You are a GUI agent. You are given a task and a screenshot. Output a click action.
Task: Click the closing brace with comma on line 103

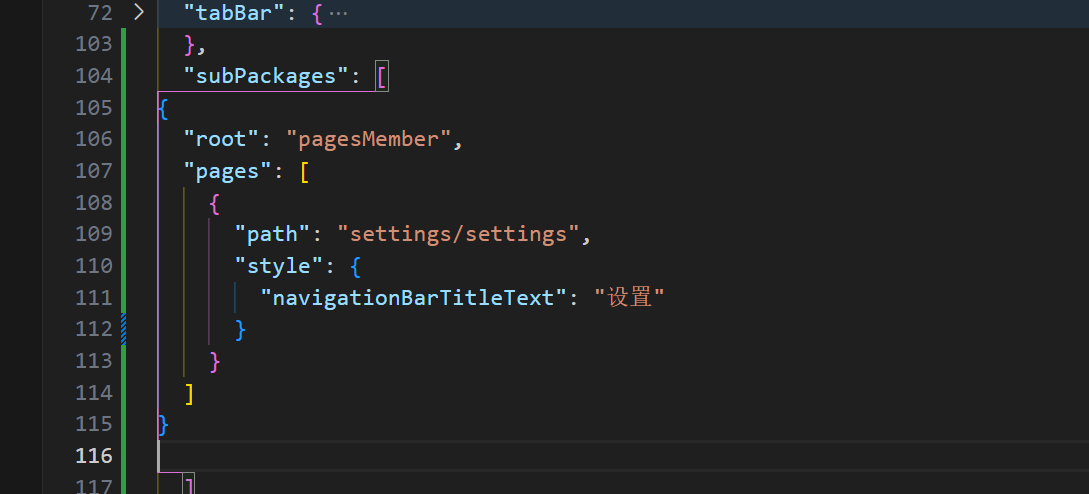[x=195, y=45]
